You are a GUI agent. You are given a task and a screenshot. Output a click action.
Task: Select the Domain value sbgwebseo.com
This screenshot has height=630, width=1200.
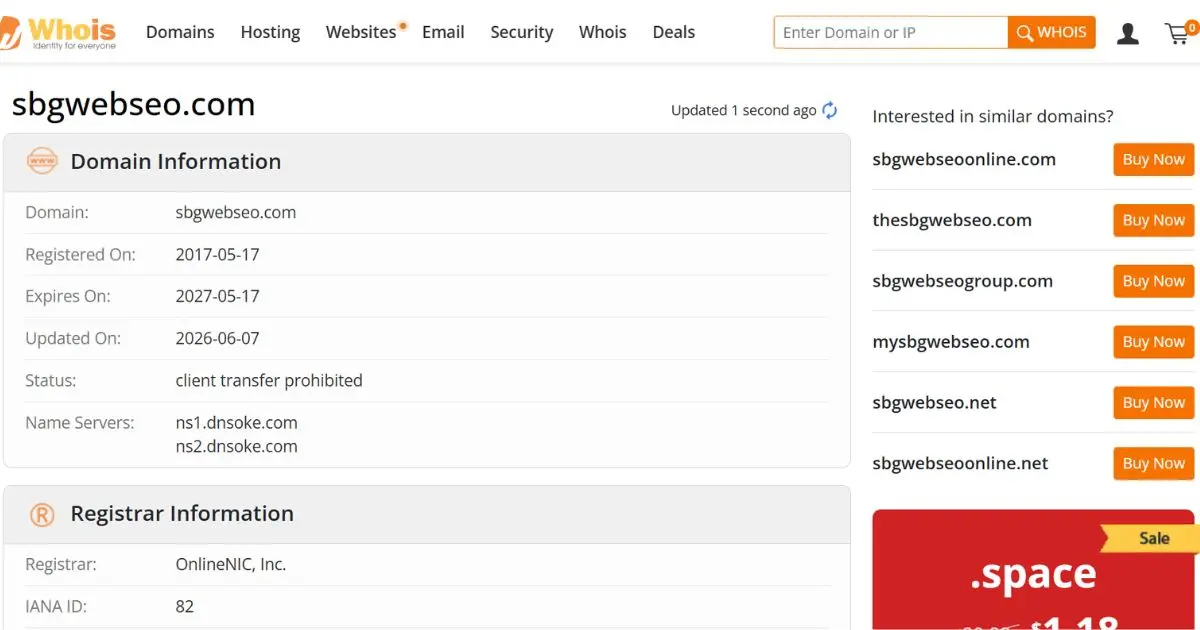pos(236,213)
